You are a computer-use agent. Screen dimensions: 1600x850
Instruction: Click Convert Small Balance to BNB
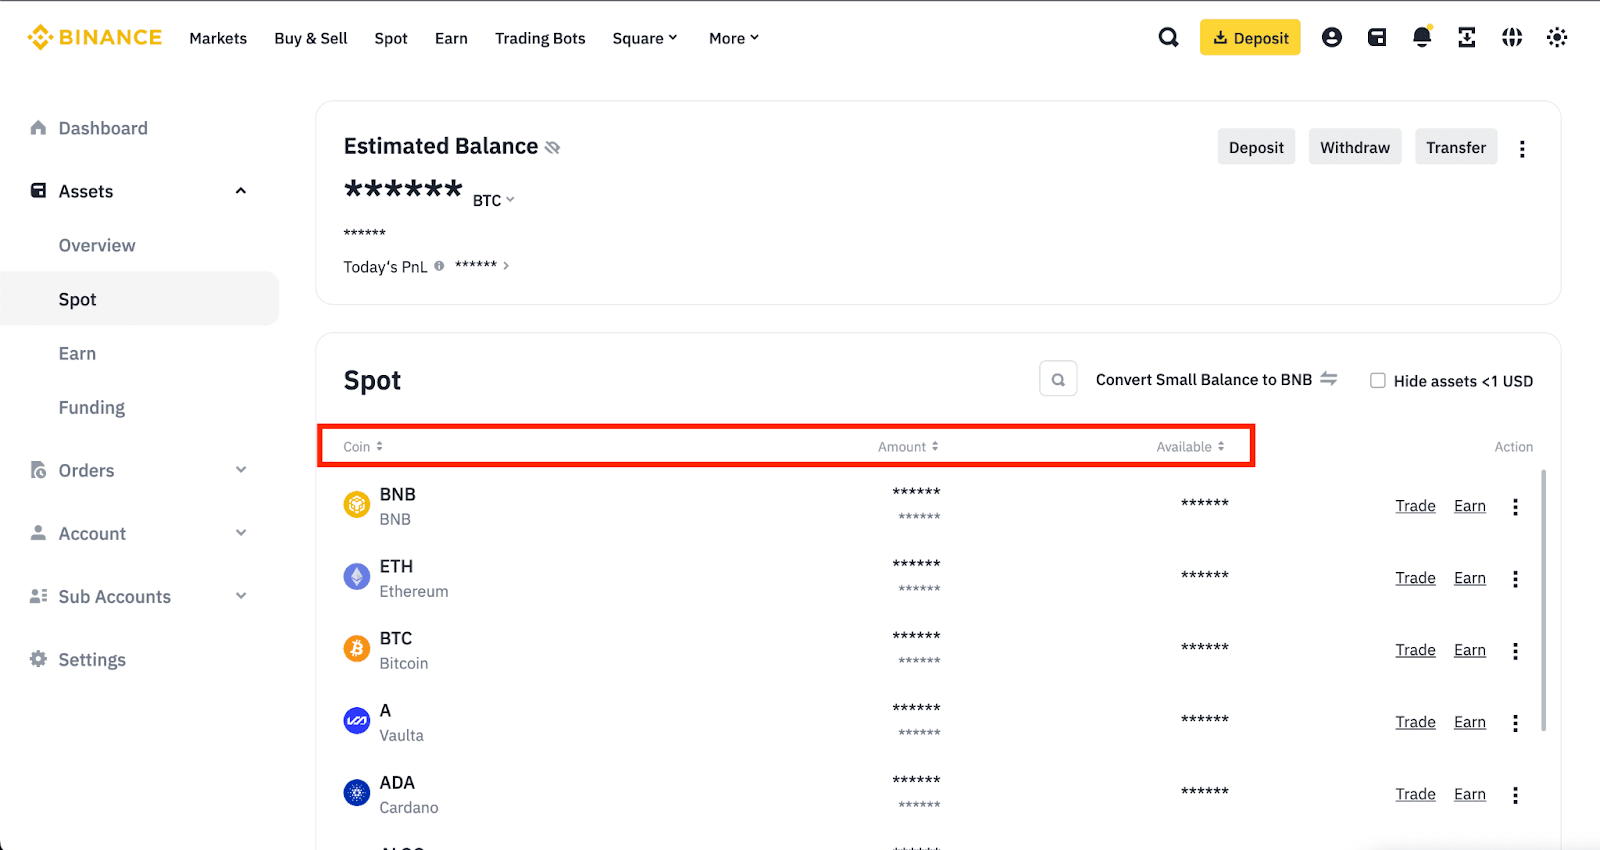1204,380
